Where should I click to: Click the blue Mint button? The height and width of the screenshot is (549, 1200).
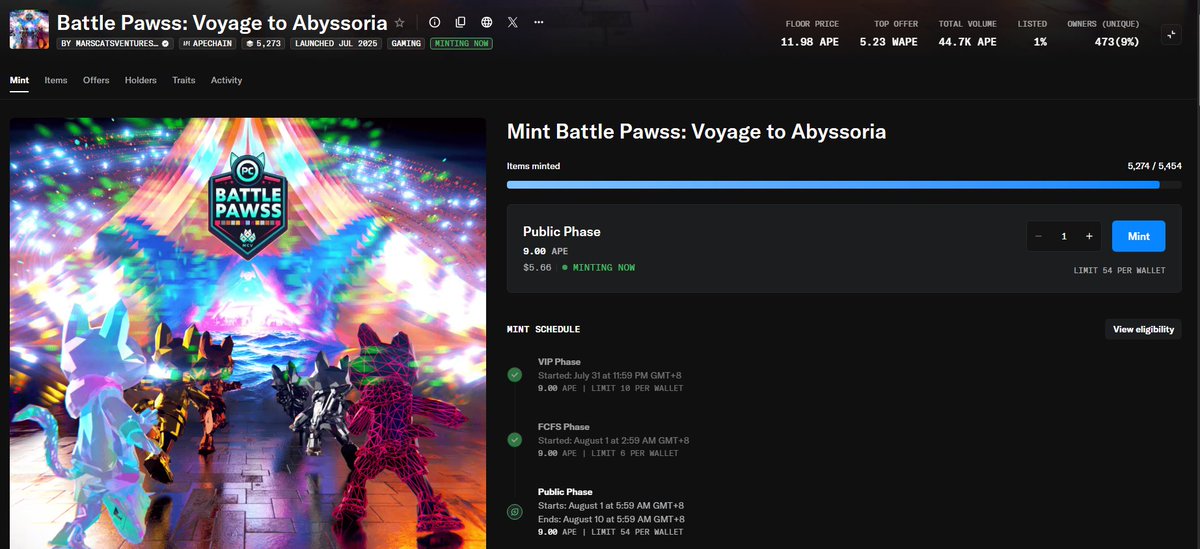tap(1138, 236)
